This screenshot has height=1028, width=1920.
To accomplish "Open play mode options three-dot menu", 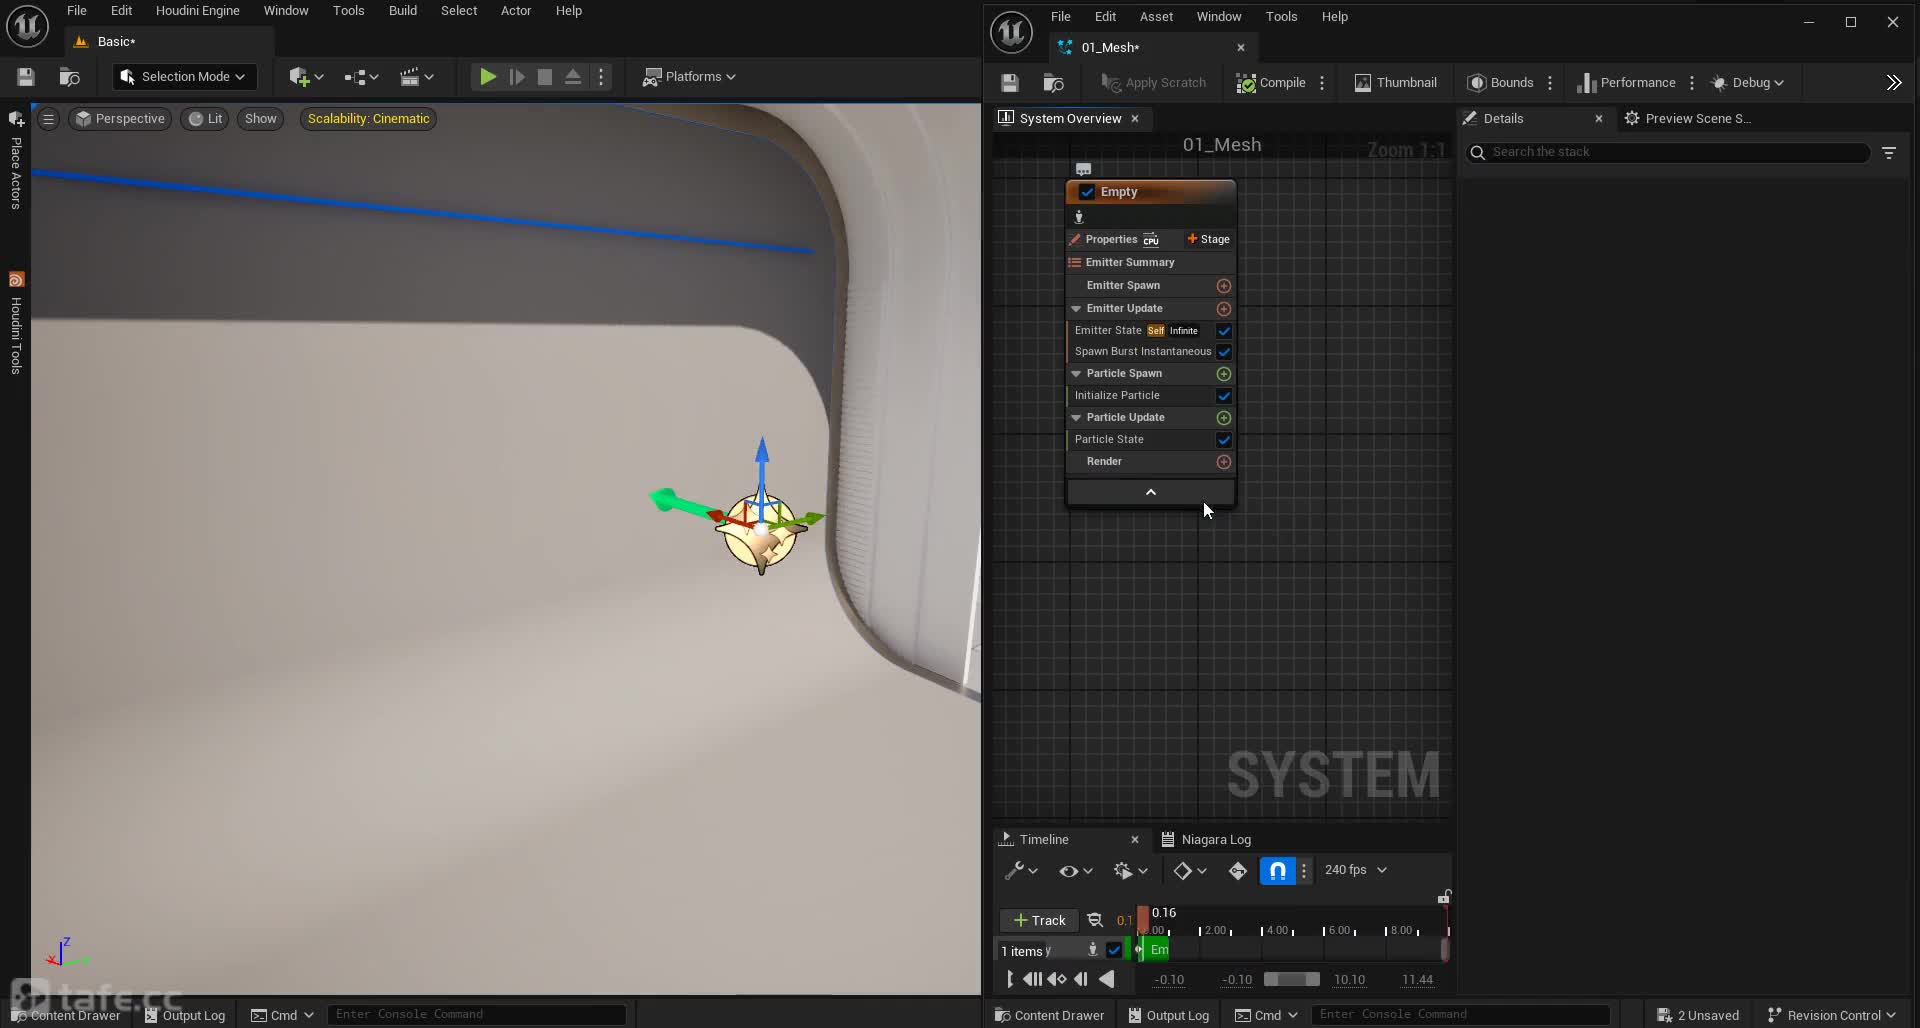I will (601, 77).
